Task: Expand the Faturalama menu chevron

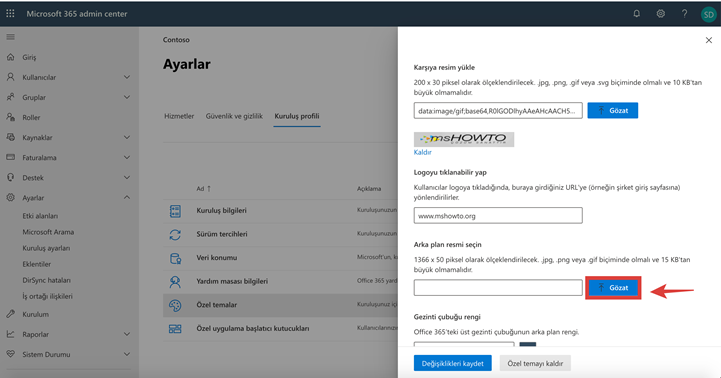Action: coord(127,157)
